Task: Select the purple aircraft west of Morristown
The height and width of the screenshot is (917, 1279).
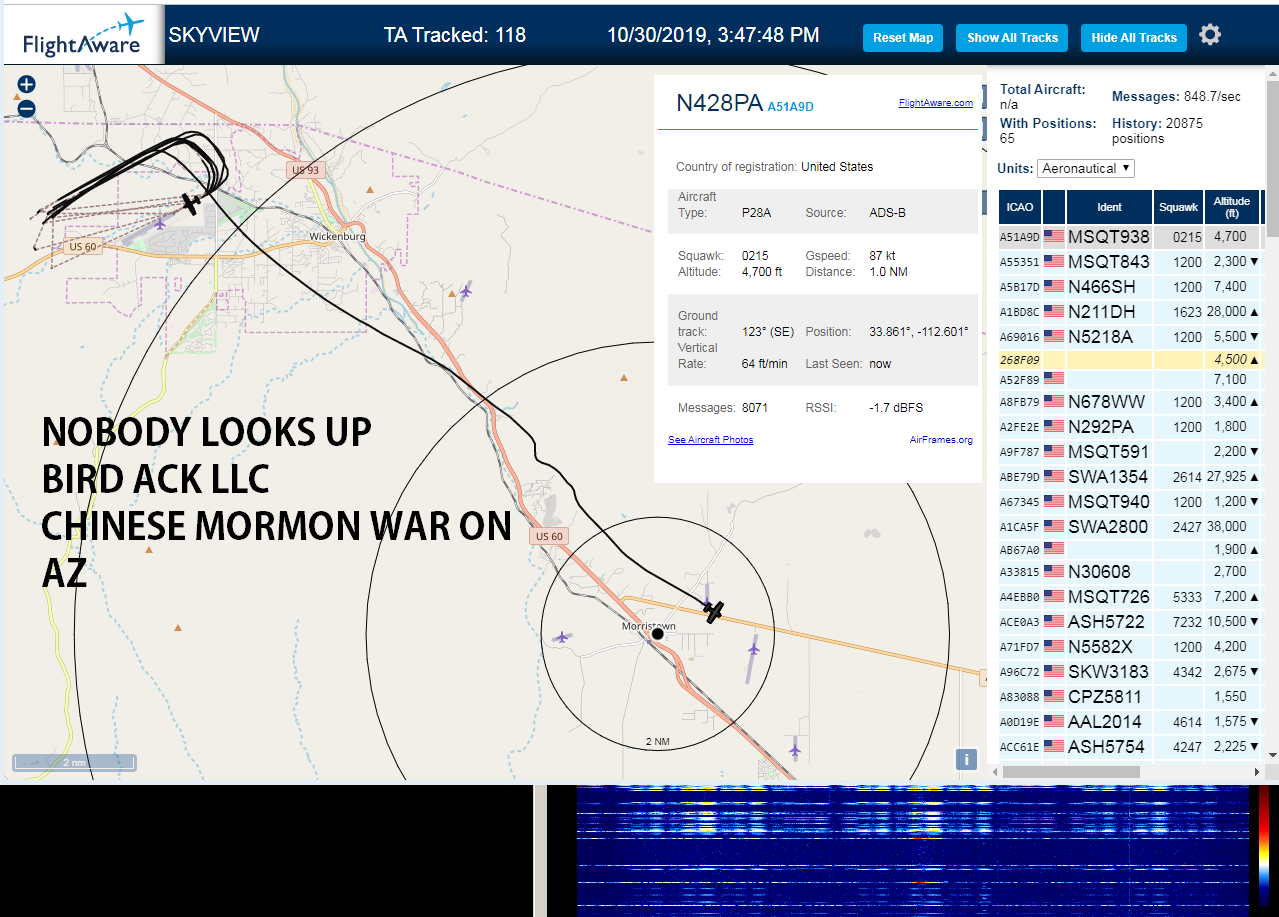Action: click(562, 637)
